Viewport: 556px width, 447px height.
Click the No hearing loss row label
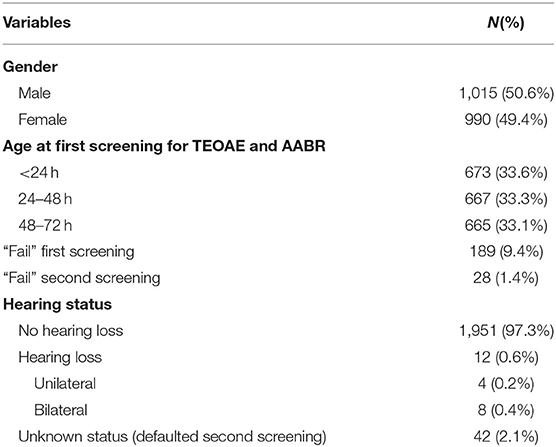(71, 331)
